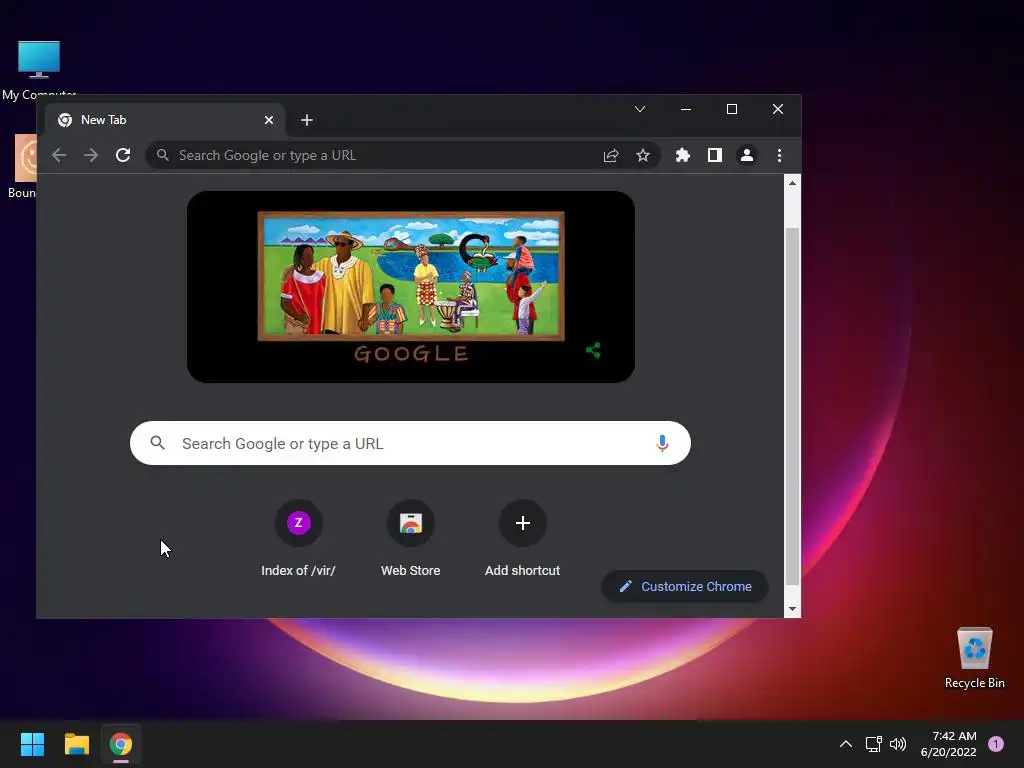
Task: Minimize the Chrome window
Action: pyautogui.click(x=686, y=109)
